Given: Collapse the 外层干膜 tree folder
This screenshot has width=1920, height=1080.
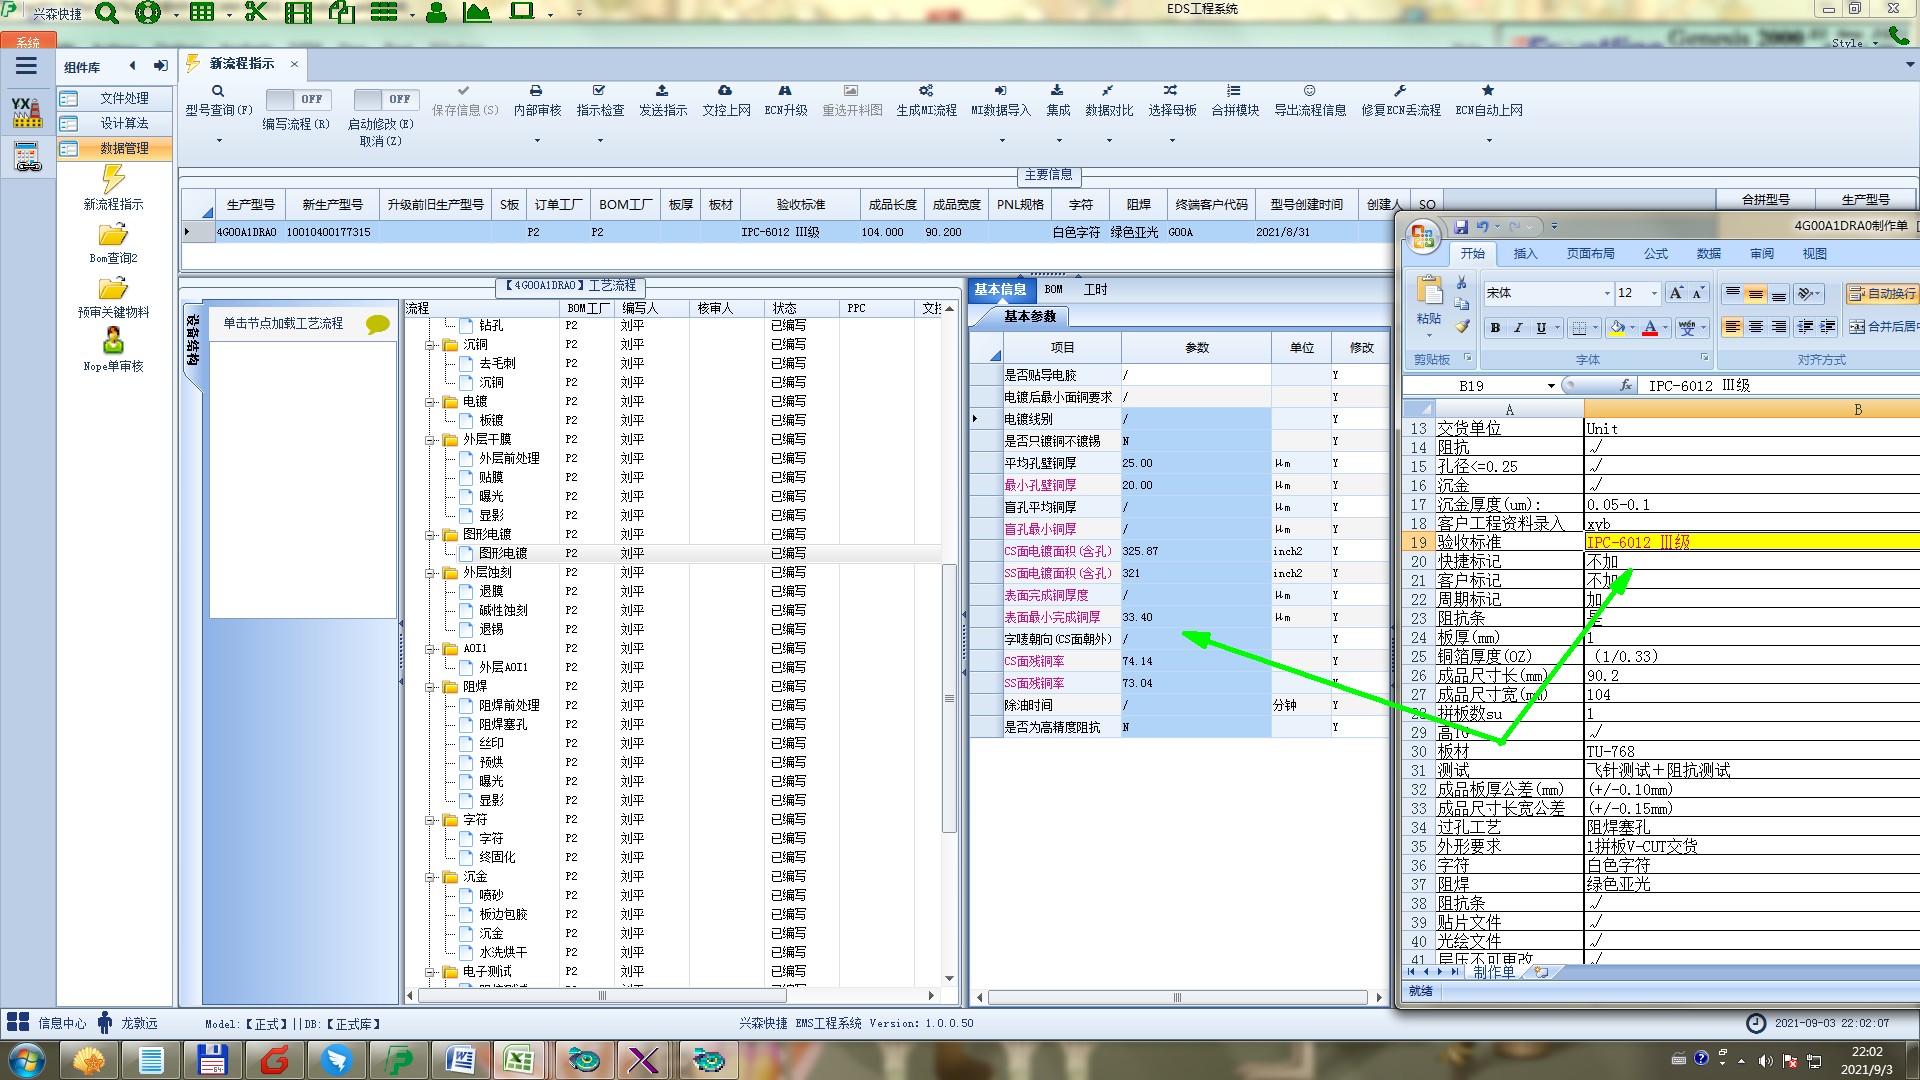Looking at the screenshot, I should pyautogui.click(x=430, y=440).
